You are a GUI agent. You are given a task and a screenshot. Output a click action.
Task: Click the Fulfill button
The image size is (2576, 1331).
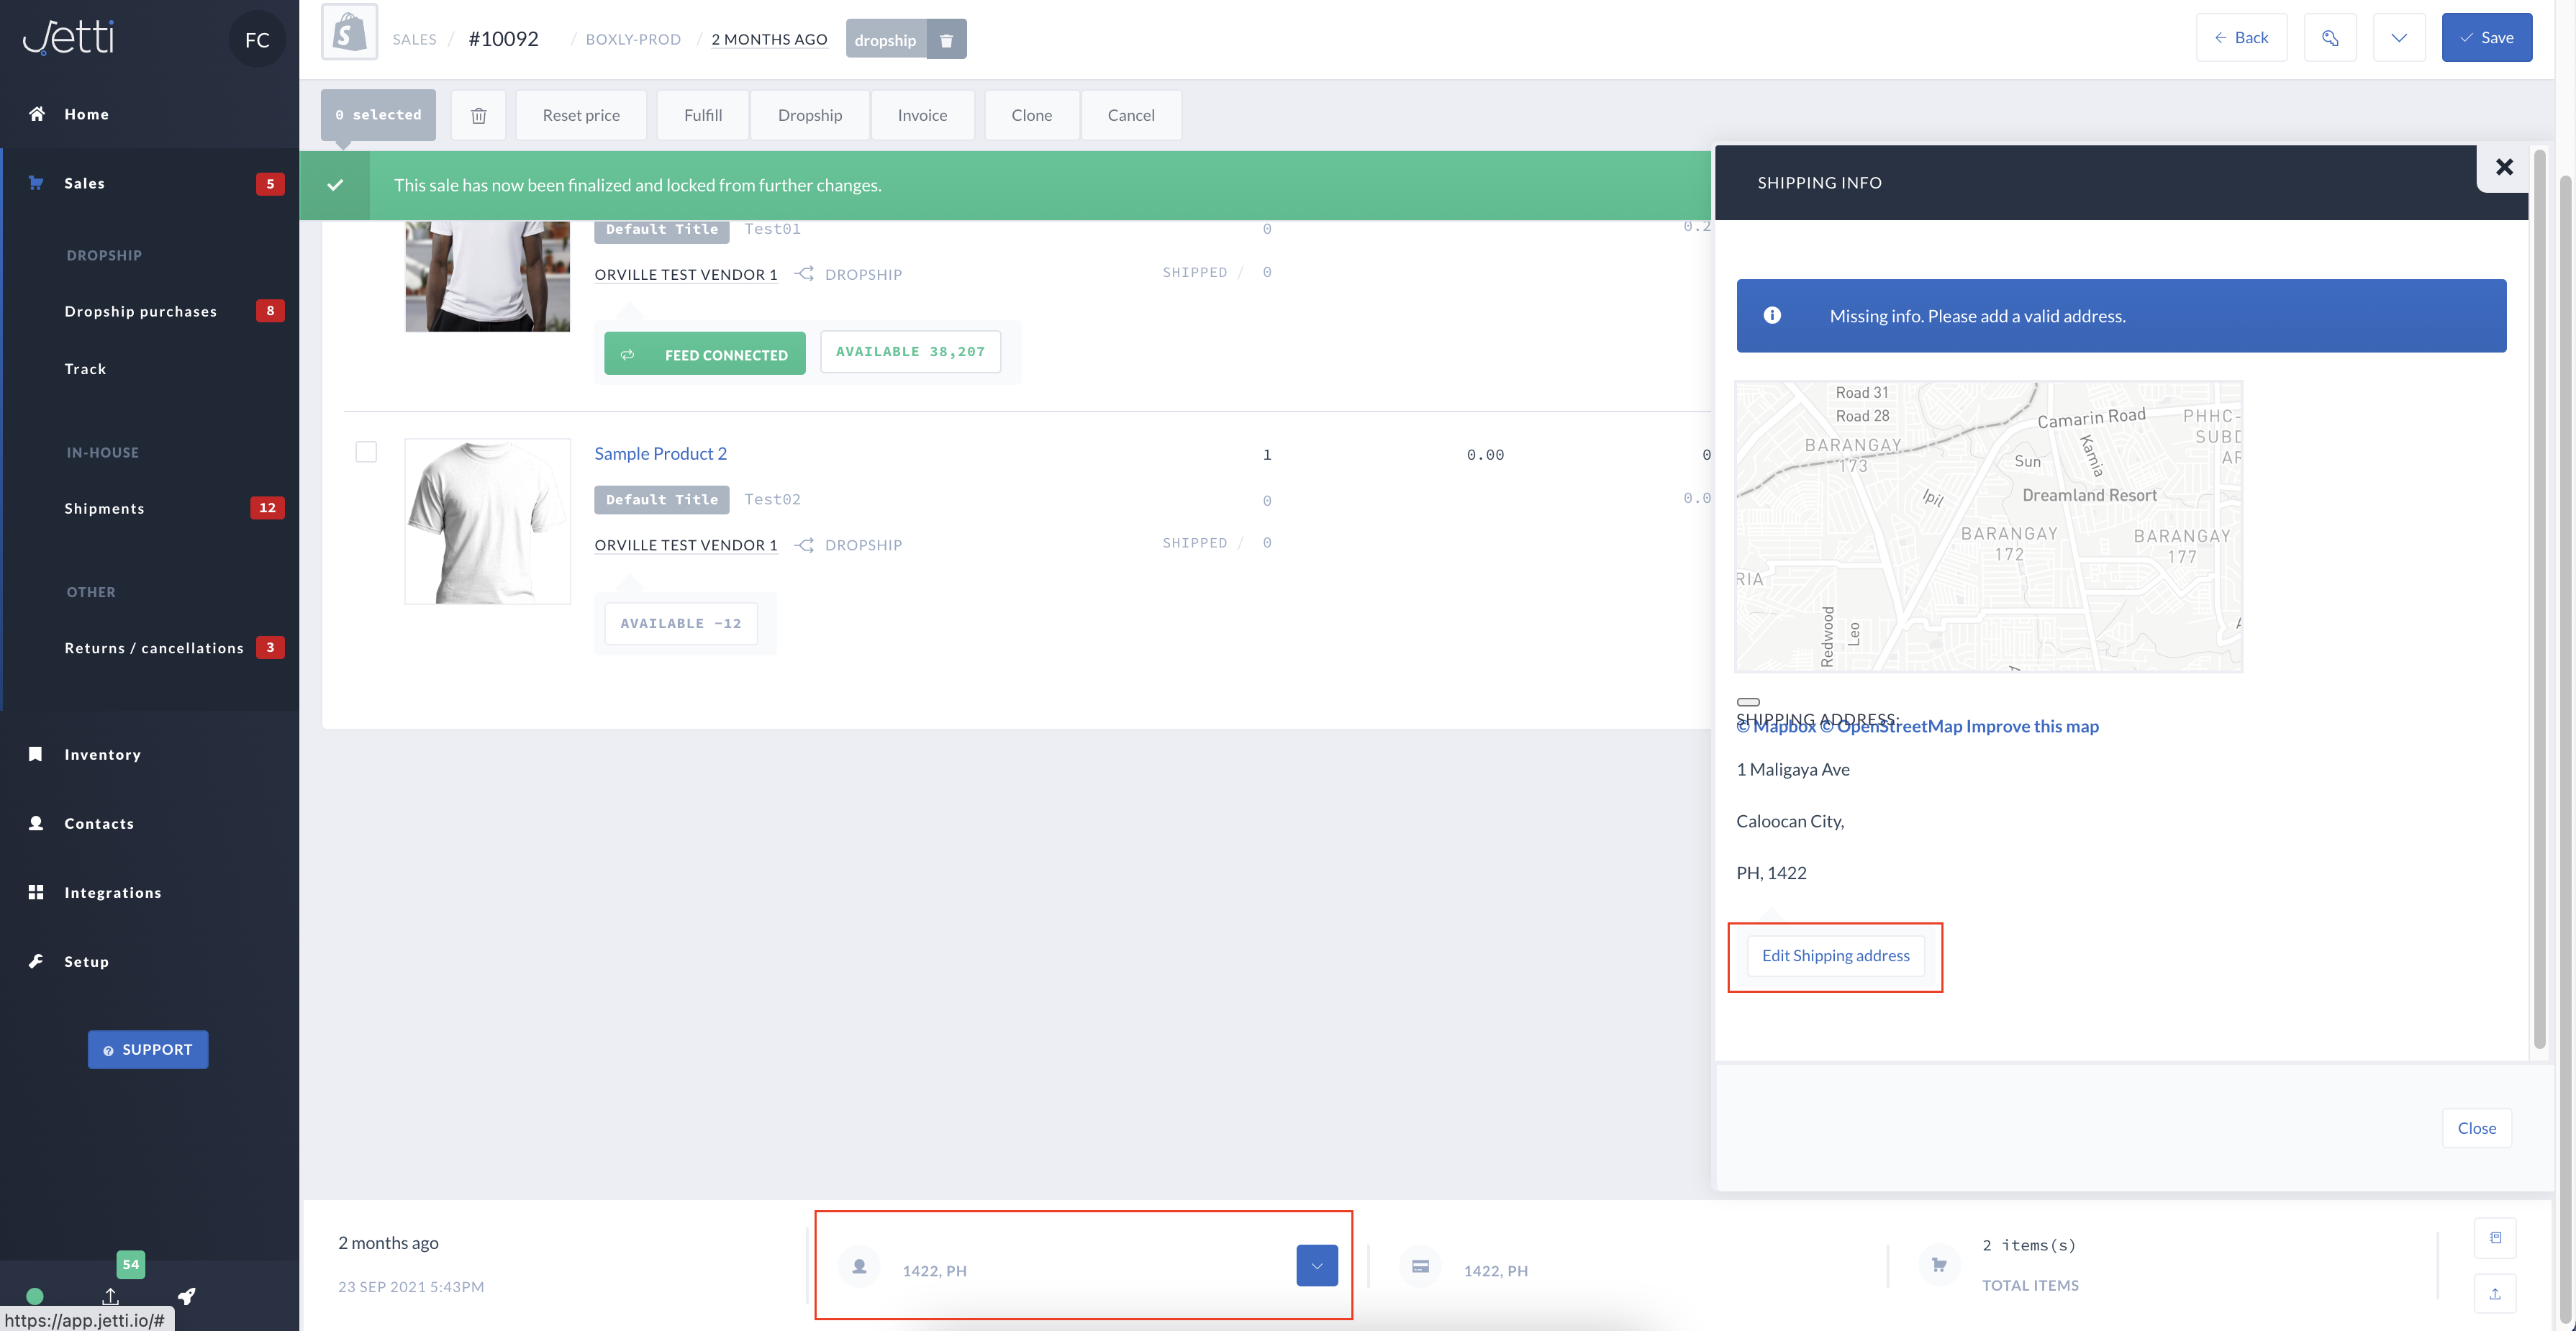[x=703, y=115]
